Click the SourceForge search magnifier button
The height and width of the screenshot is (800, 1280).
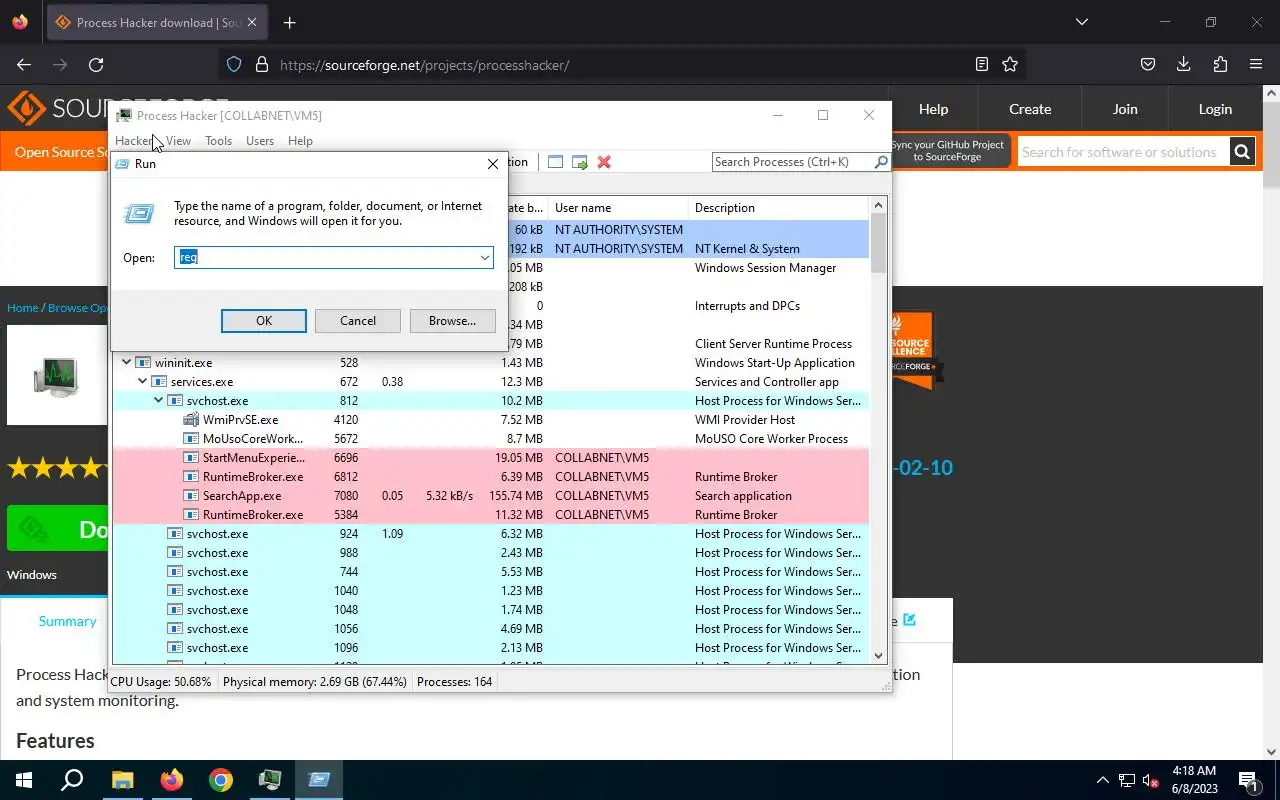click(1242, 152)
